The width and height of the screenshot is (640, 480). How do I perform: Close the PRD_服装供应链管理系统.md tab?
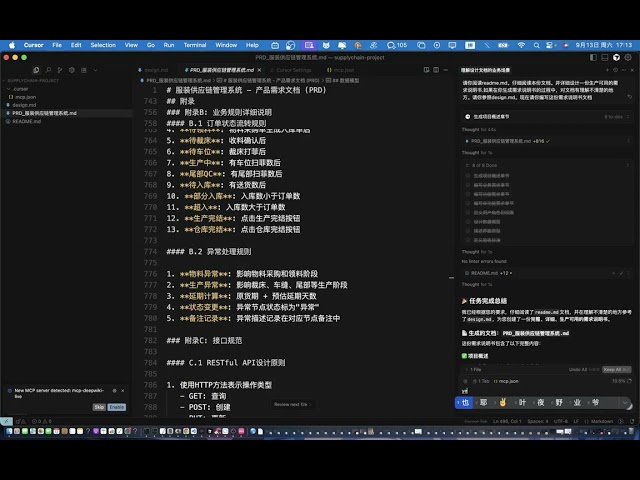click(x=260, y=70)
